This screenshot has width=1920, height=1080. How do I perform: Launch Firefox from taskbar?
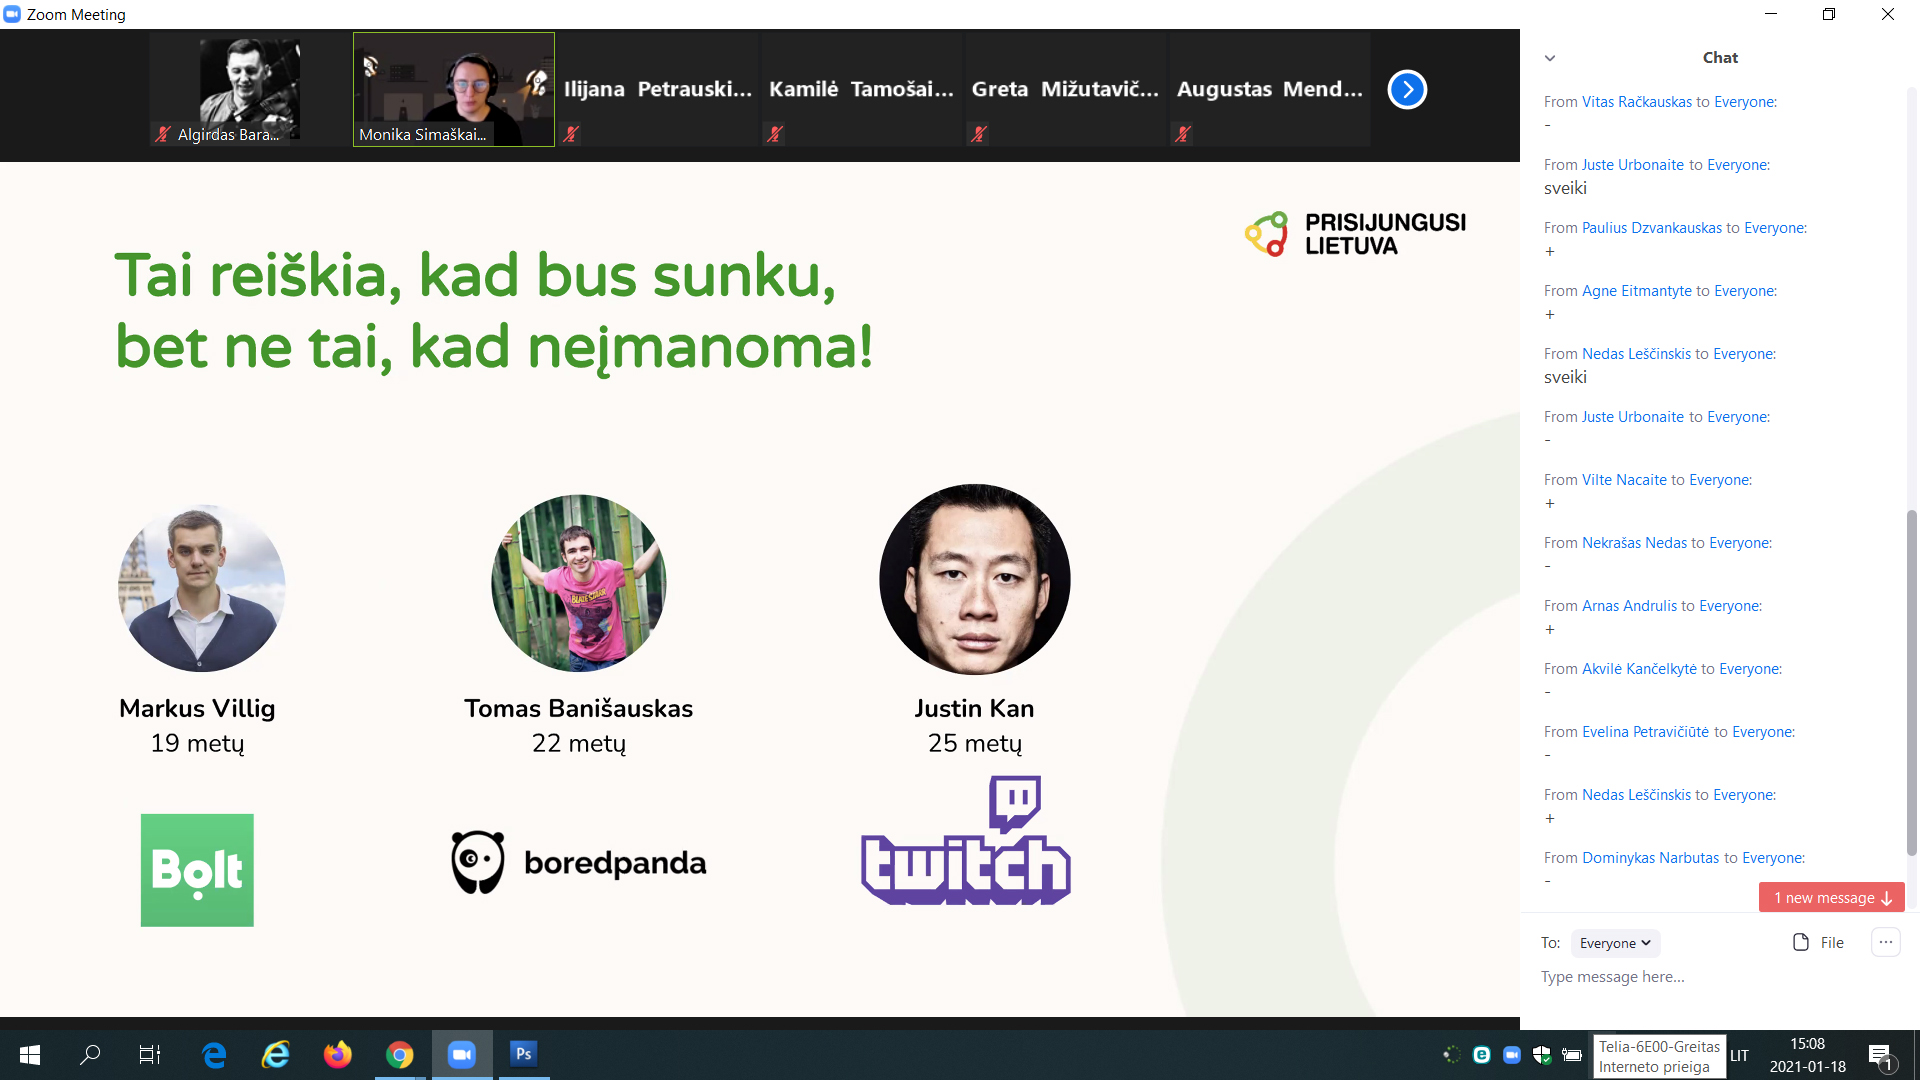338,1055
